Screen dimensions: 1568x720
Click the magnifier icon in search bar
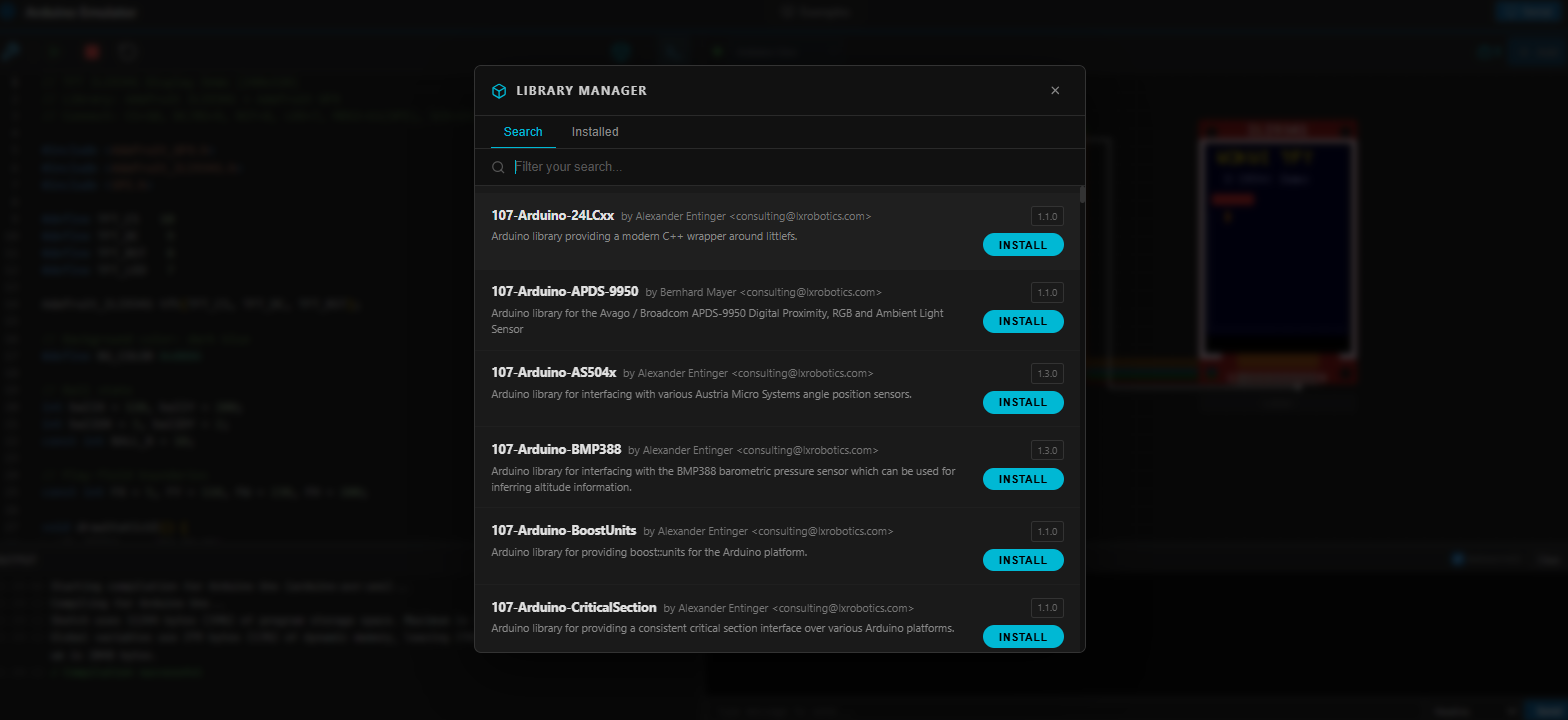point(498,167)
